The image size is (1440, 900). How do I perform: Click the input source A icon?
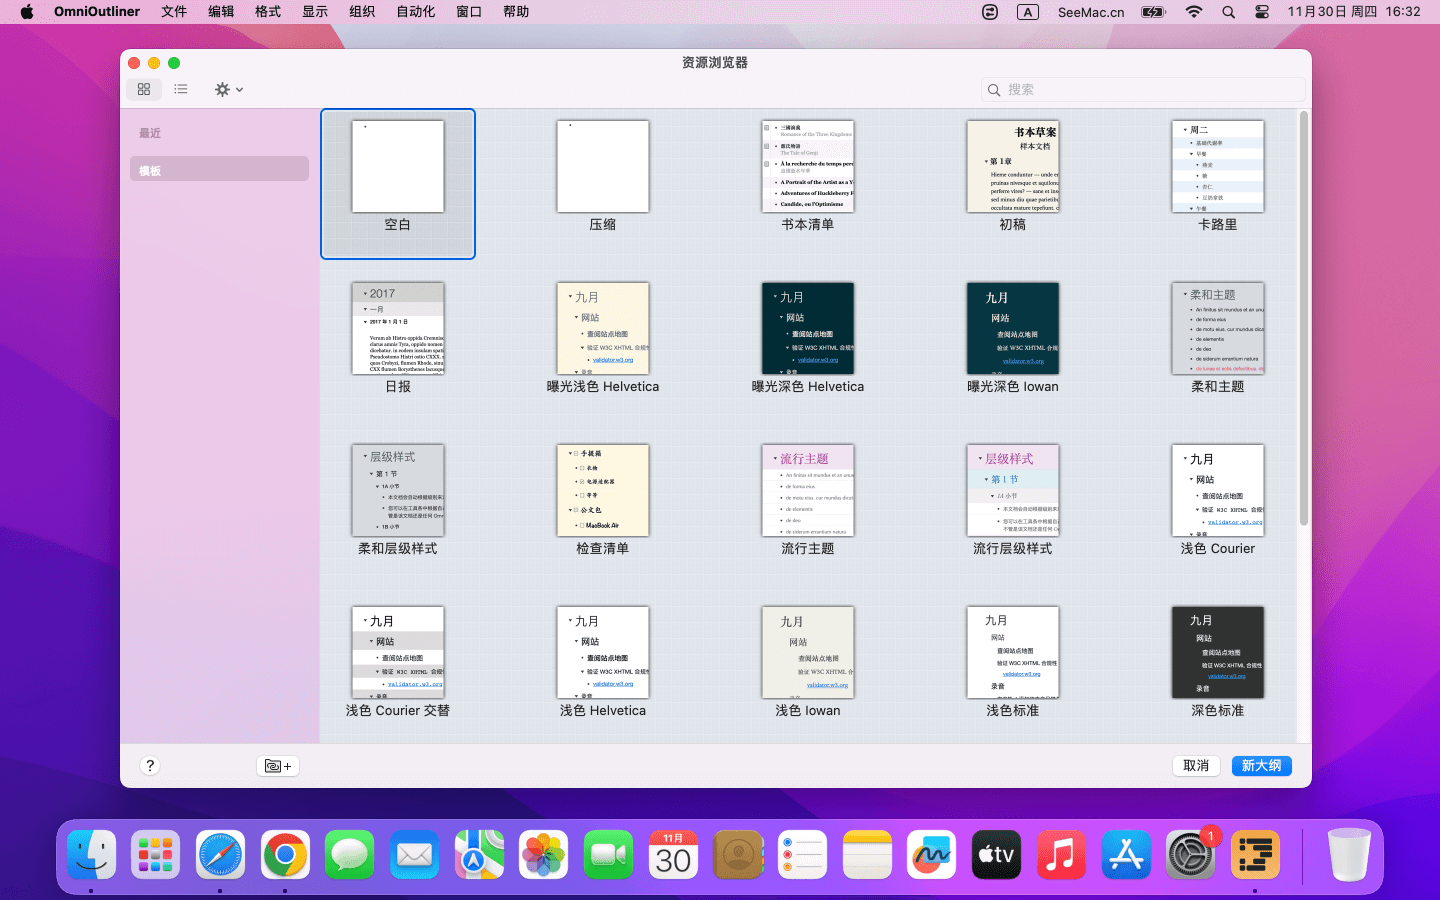pos(1028,12)
